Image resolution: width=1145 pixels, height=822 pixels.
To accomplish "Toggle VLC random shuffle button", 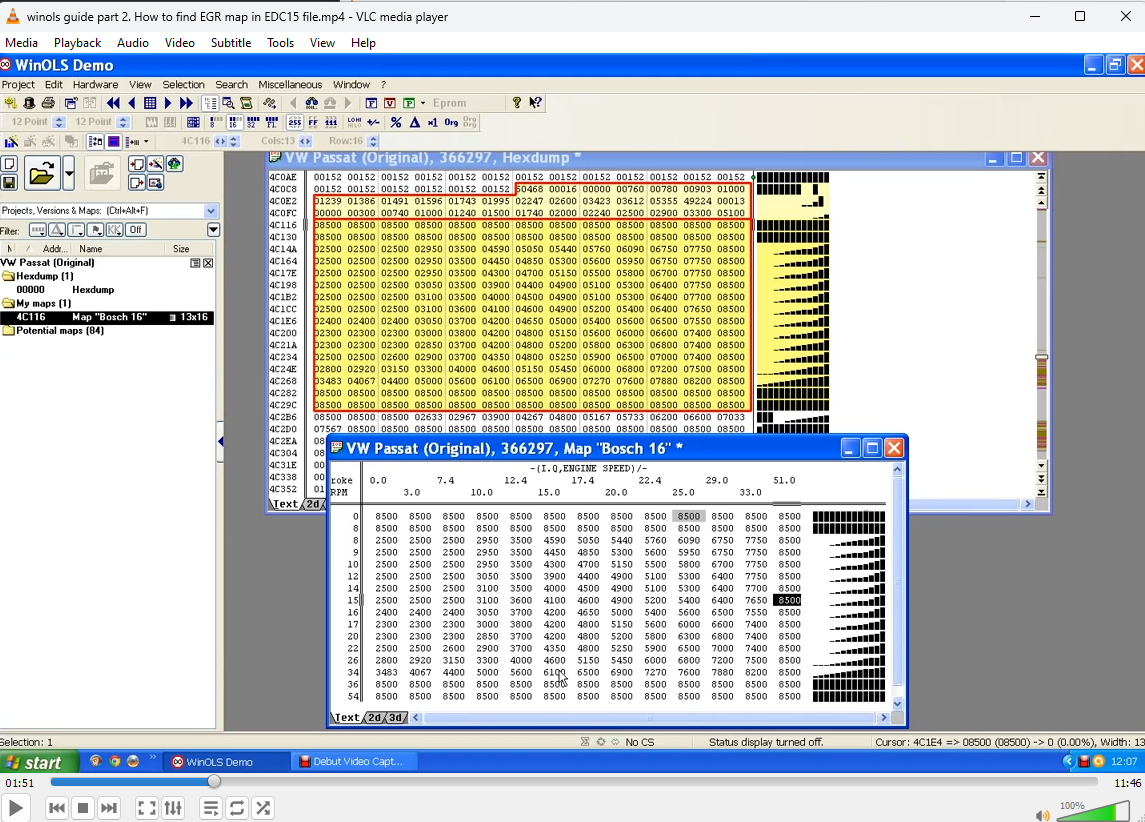I will click(263, 807).
